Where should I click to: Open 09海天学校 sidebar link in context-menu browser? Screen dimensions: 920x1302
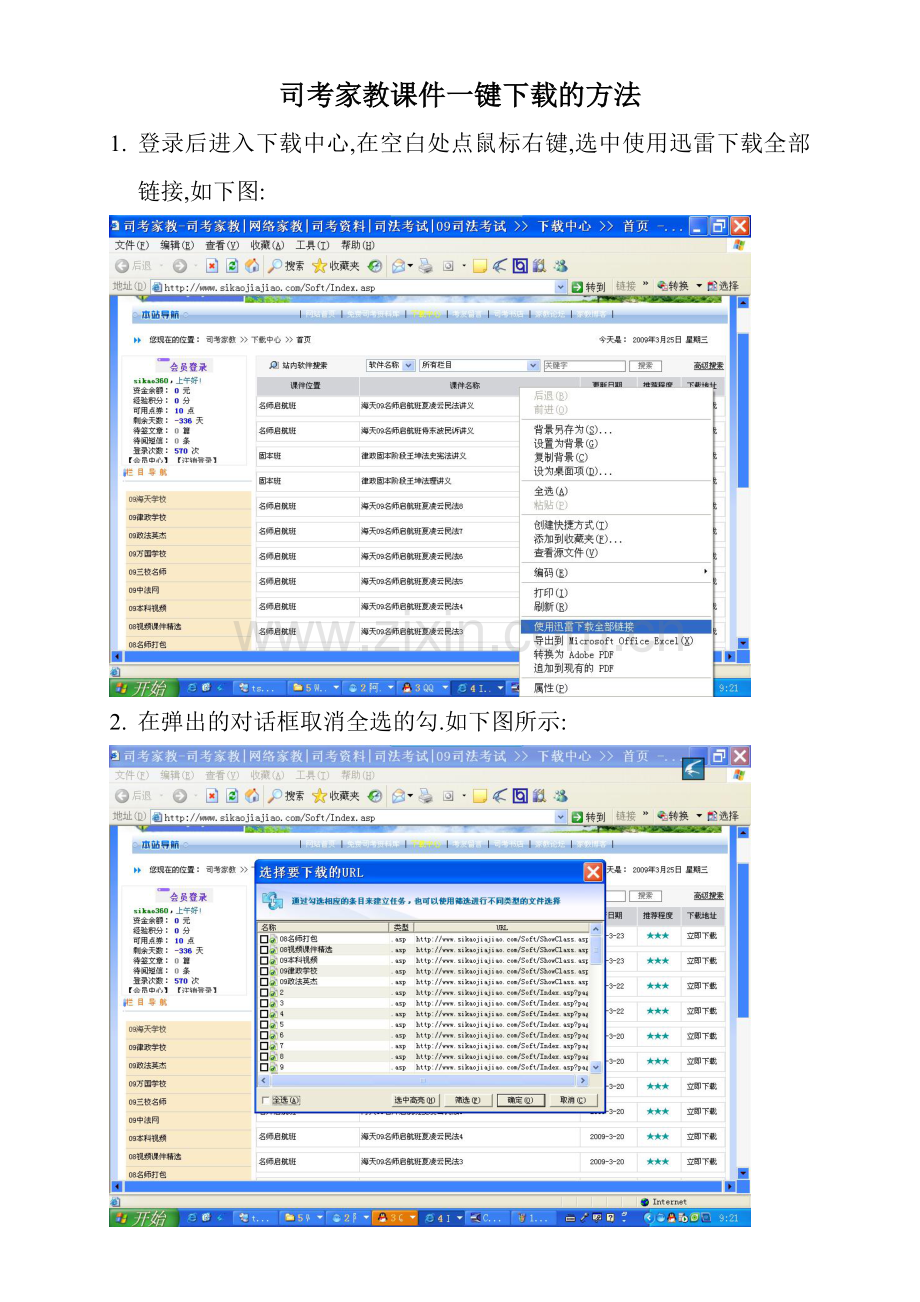point(147,499)
